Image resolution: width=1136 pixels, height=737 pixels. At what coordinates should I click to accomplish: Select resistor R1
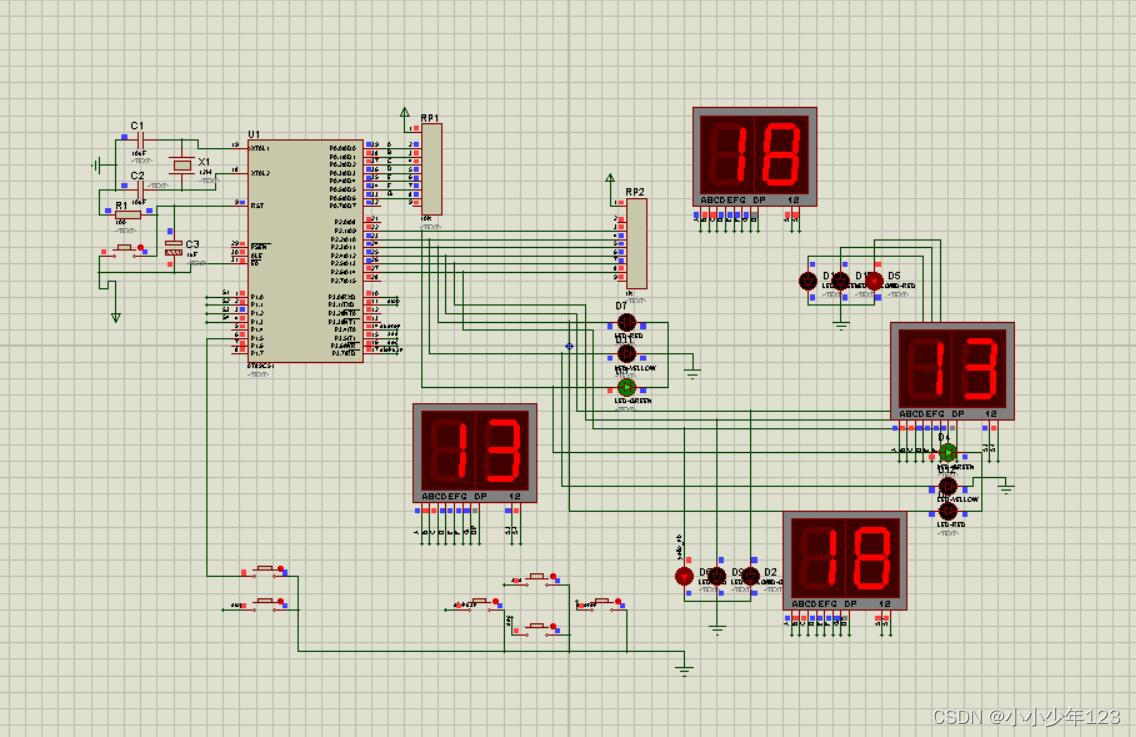click(x=128, y=215)
